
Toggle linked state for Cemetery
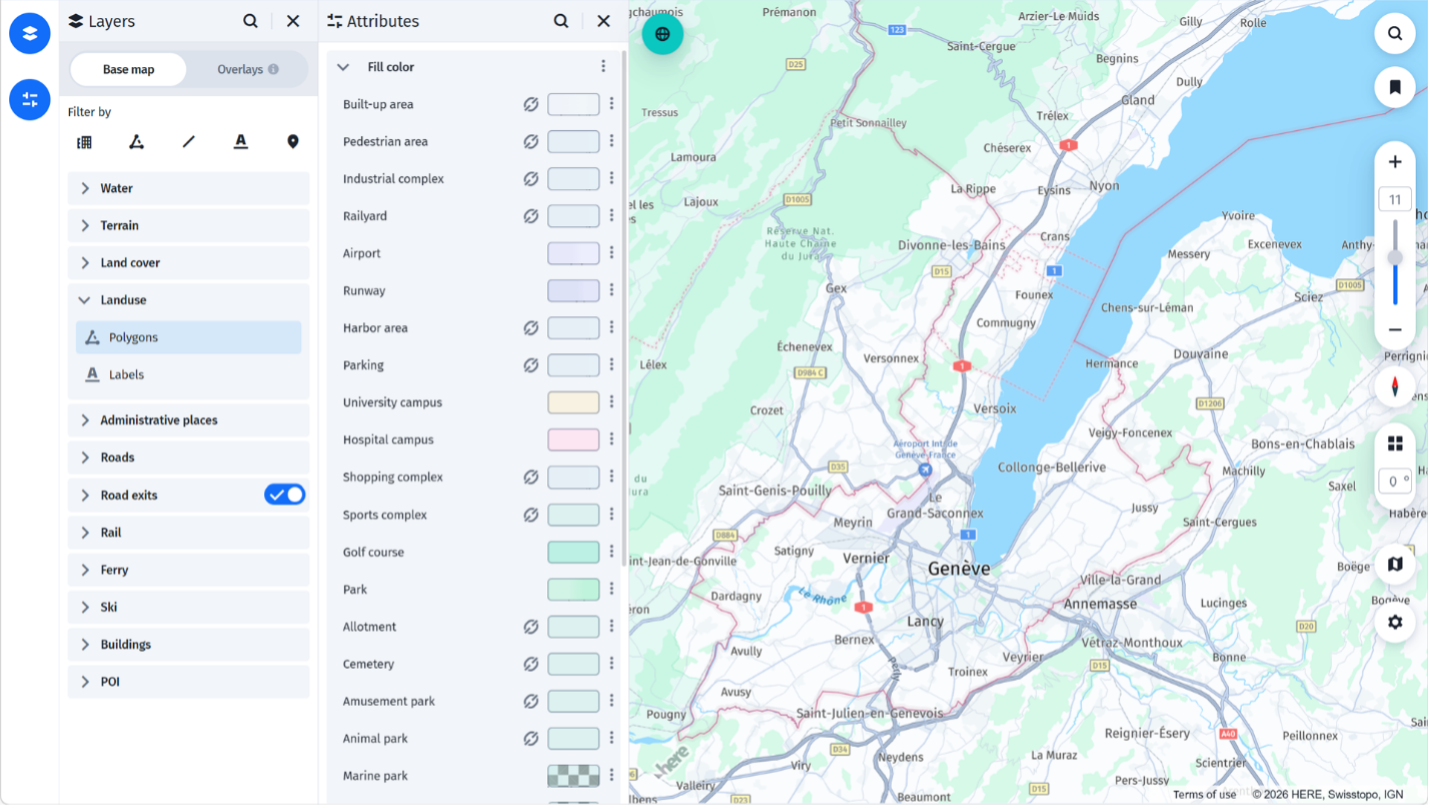[x=531, y=664]
